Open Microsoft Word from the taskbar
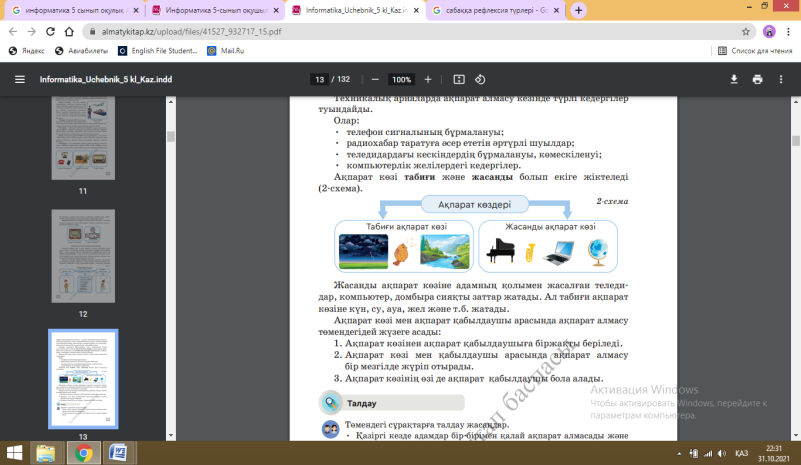The width and height of the screenshot is (801, 465). (119, 453)
